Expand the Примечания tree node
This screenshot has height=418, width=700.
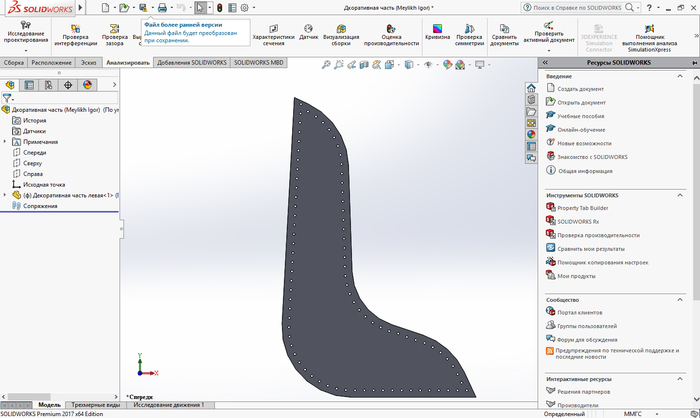(x=5, y=142)
